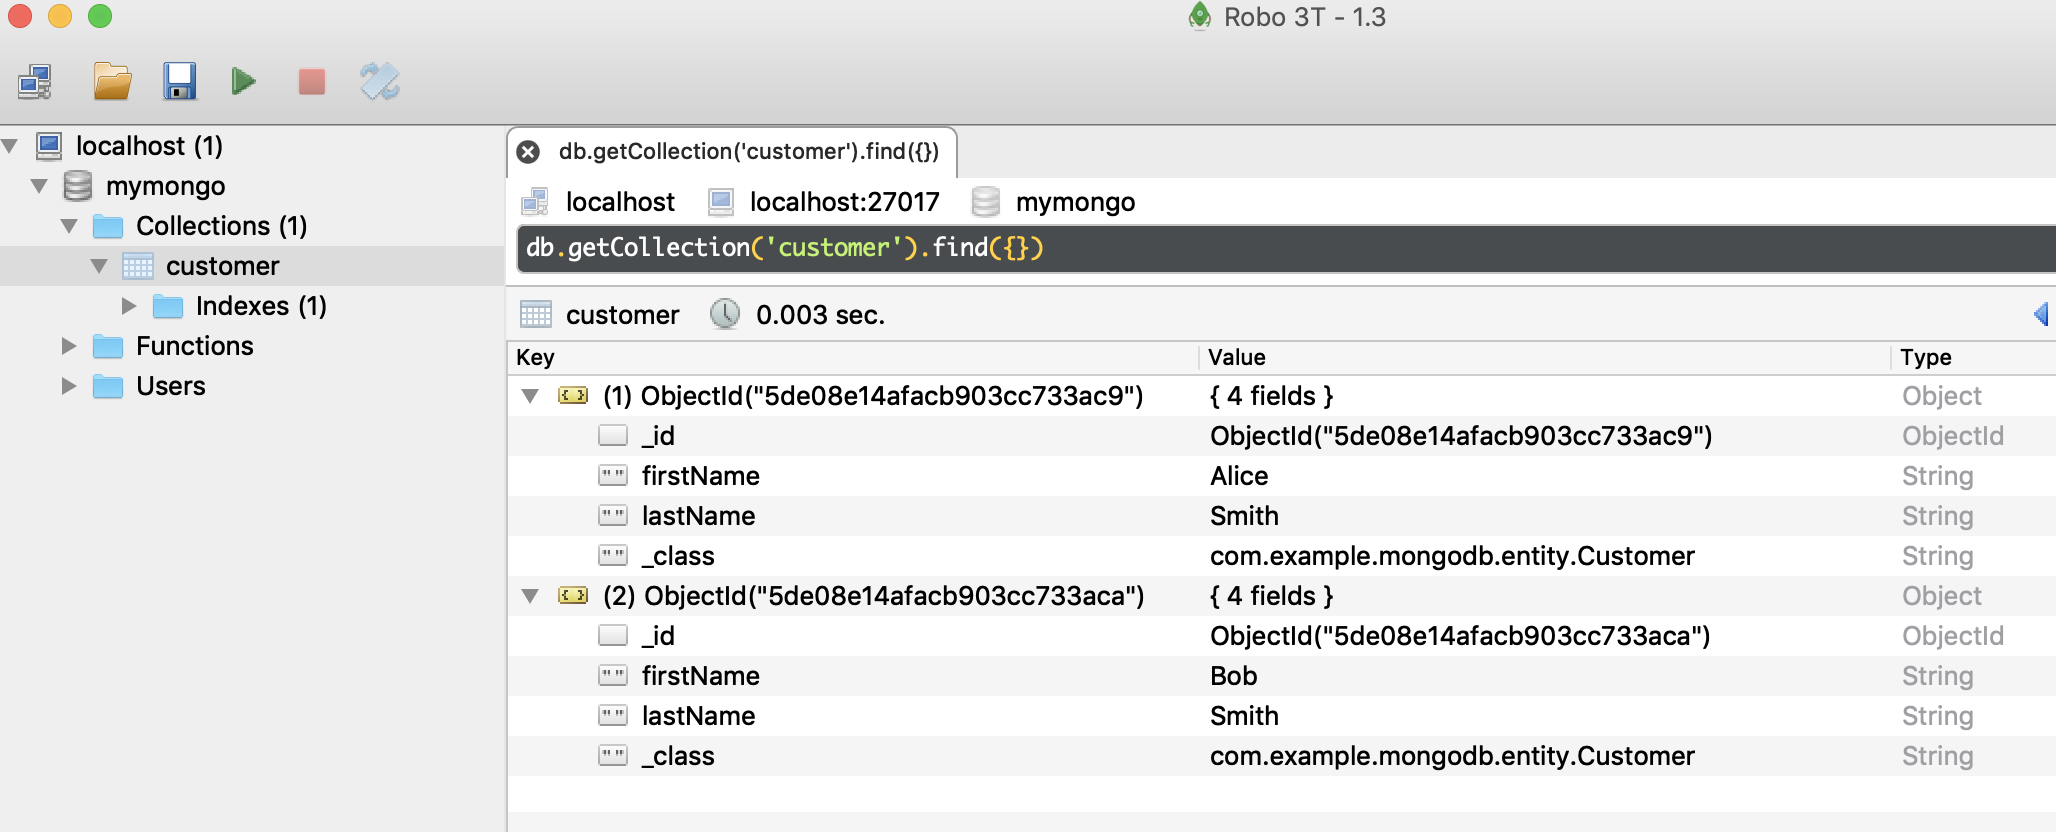
Task: Collapse the mymongo database node
Action: coord(40,186)
